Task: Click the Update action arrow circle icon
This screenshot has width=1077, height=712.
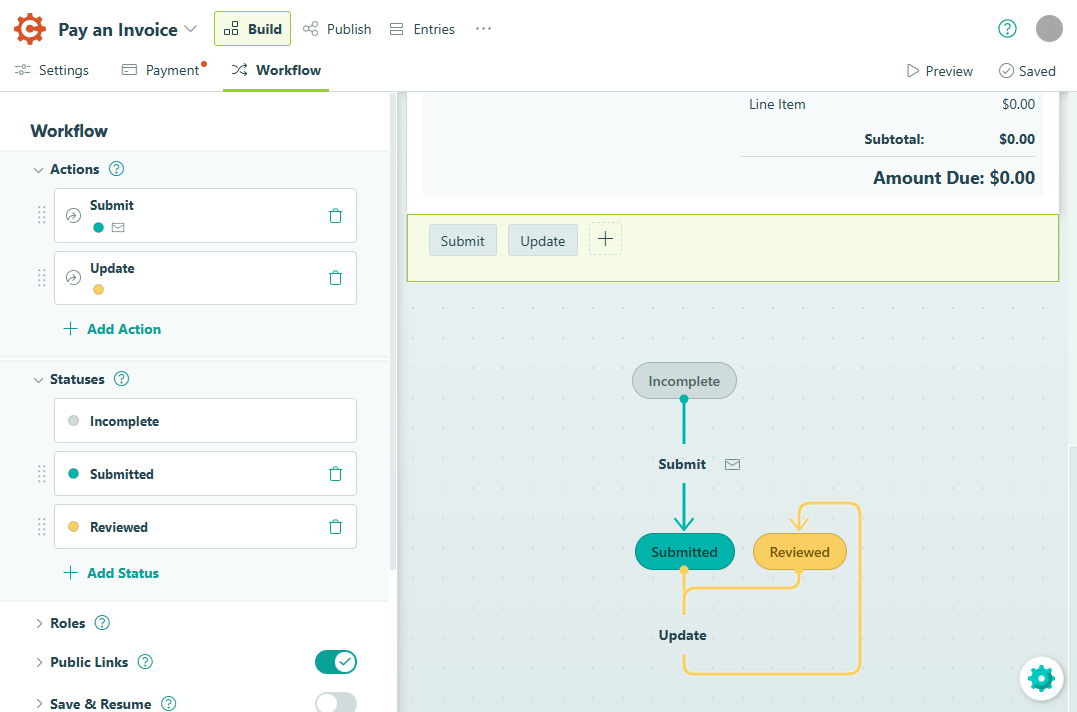Action: (73, 278)
